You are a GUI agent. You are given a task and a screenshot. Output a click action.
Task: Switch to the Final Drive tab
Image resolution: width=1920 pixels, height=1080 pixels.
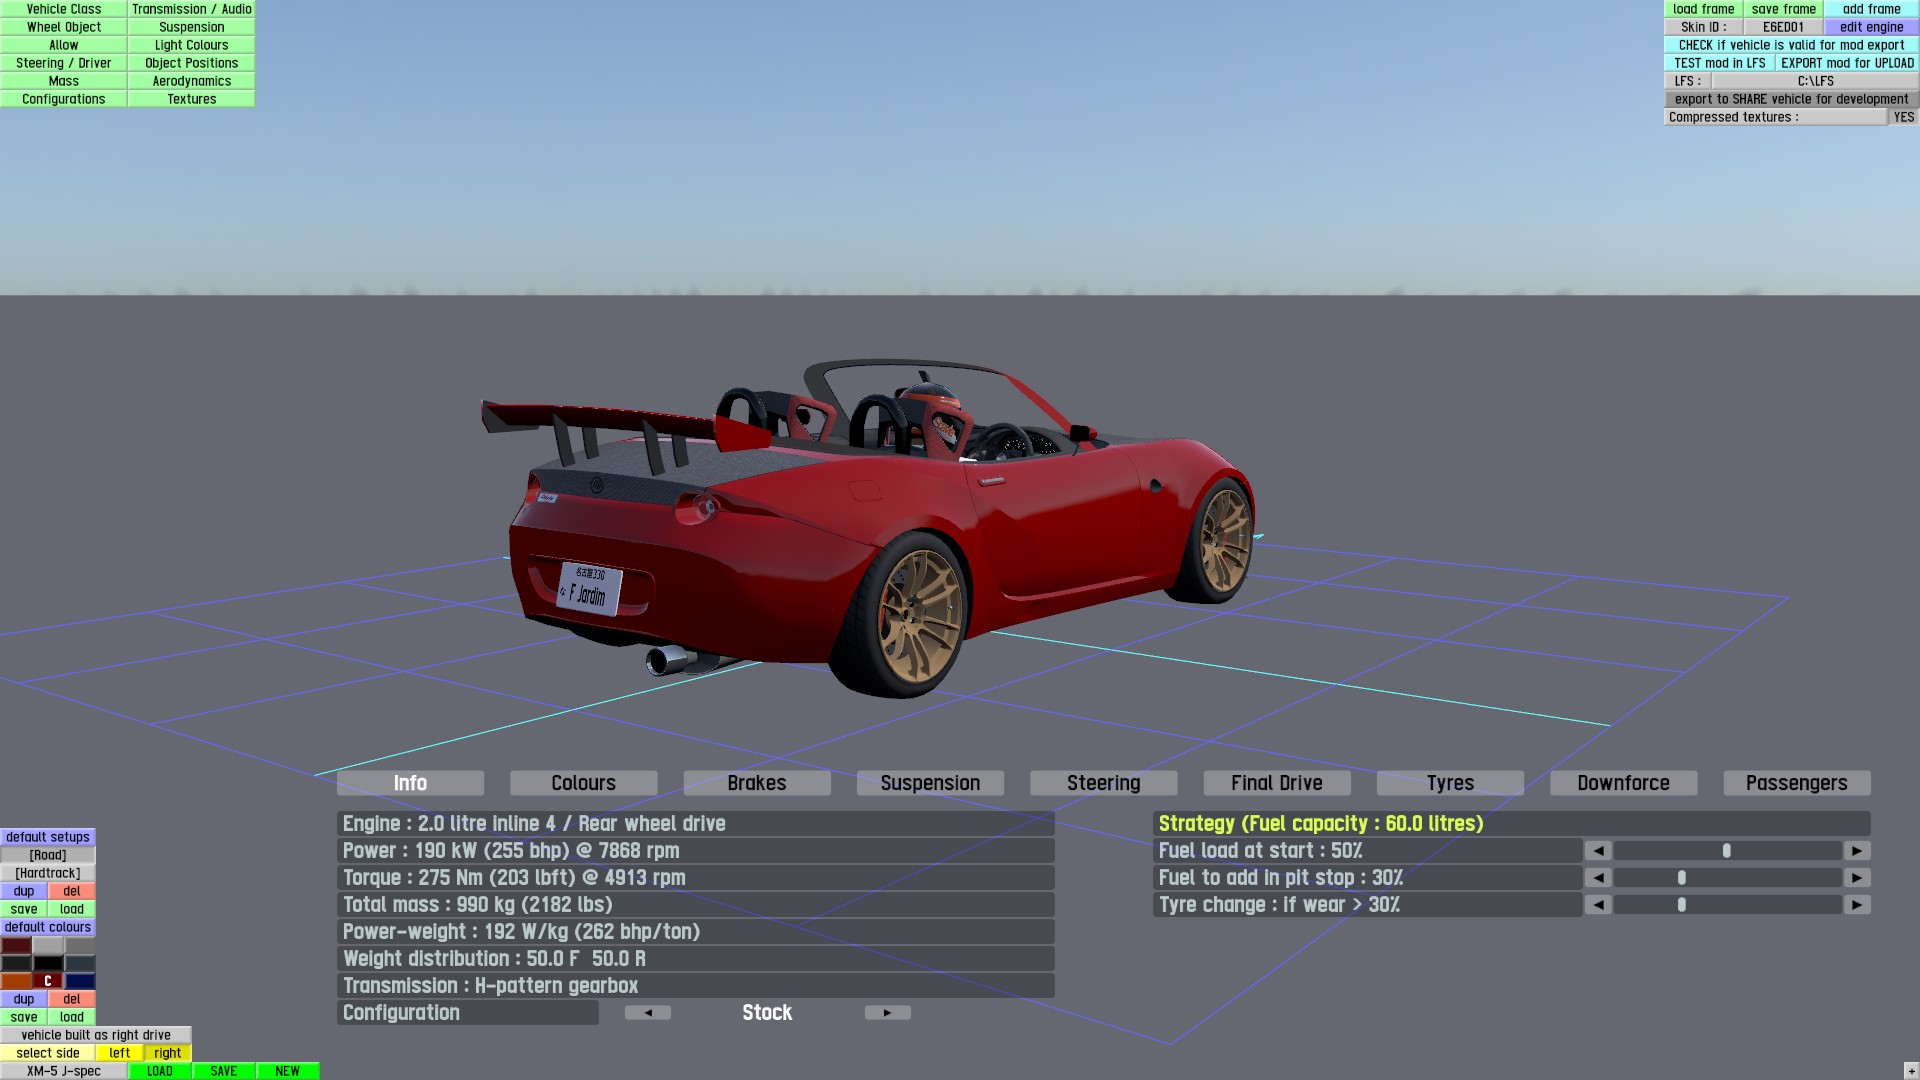pyautogui.click(x=1276, y=783)
